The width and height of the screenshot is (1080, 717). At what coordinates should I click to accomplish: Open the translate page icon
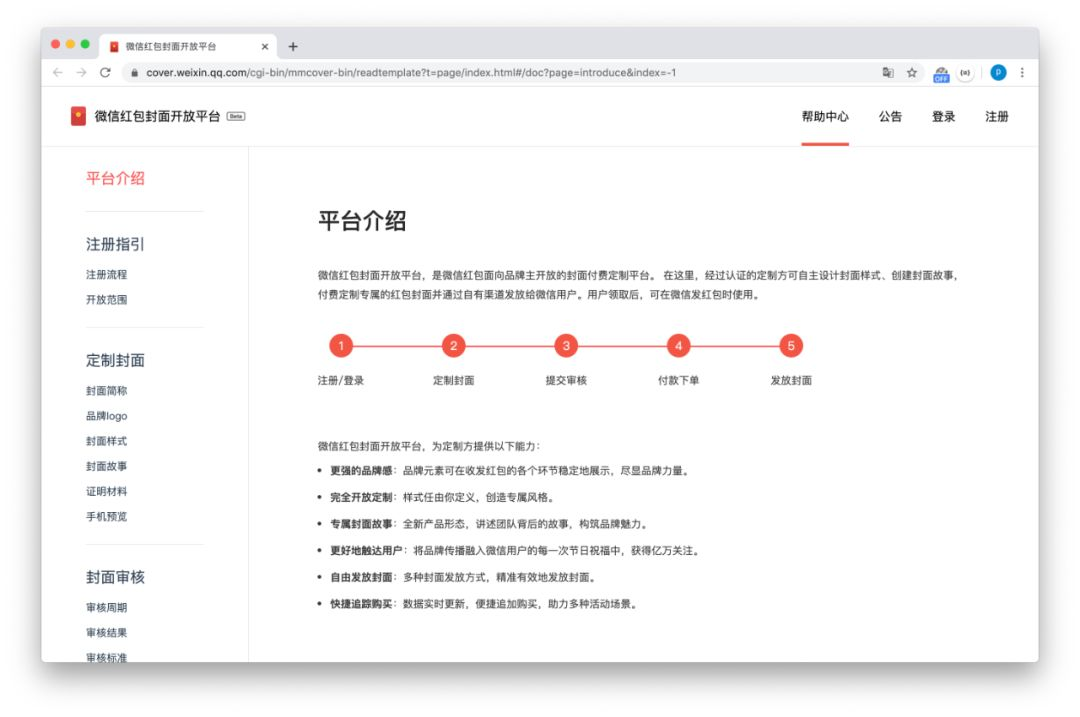[888, 72]
